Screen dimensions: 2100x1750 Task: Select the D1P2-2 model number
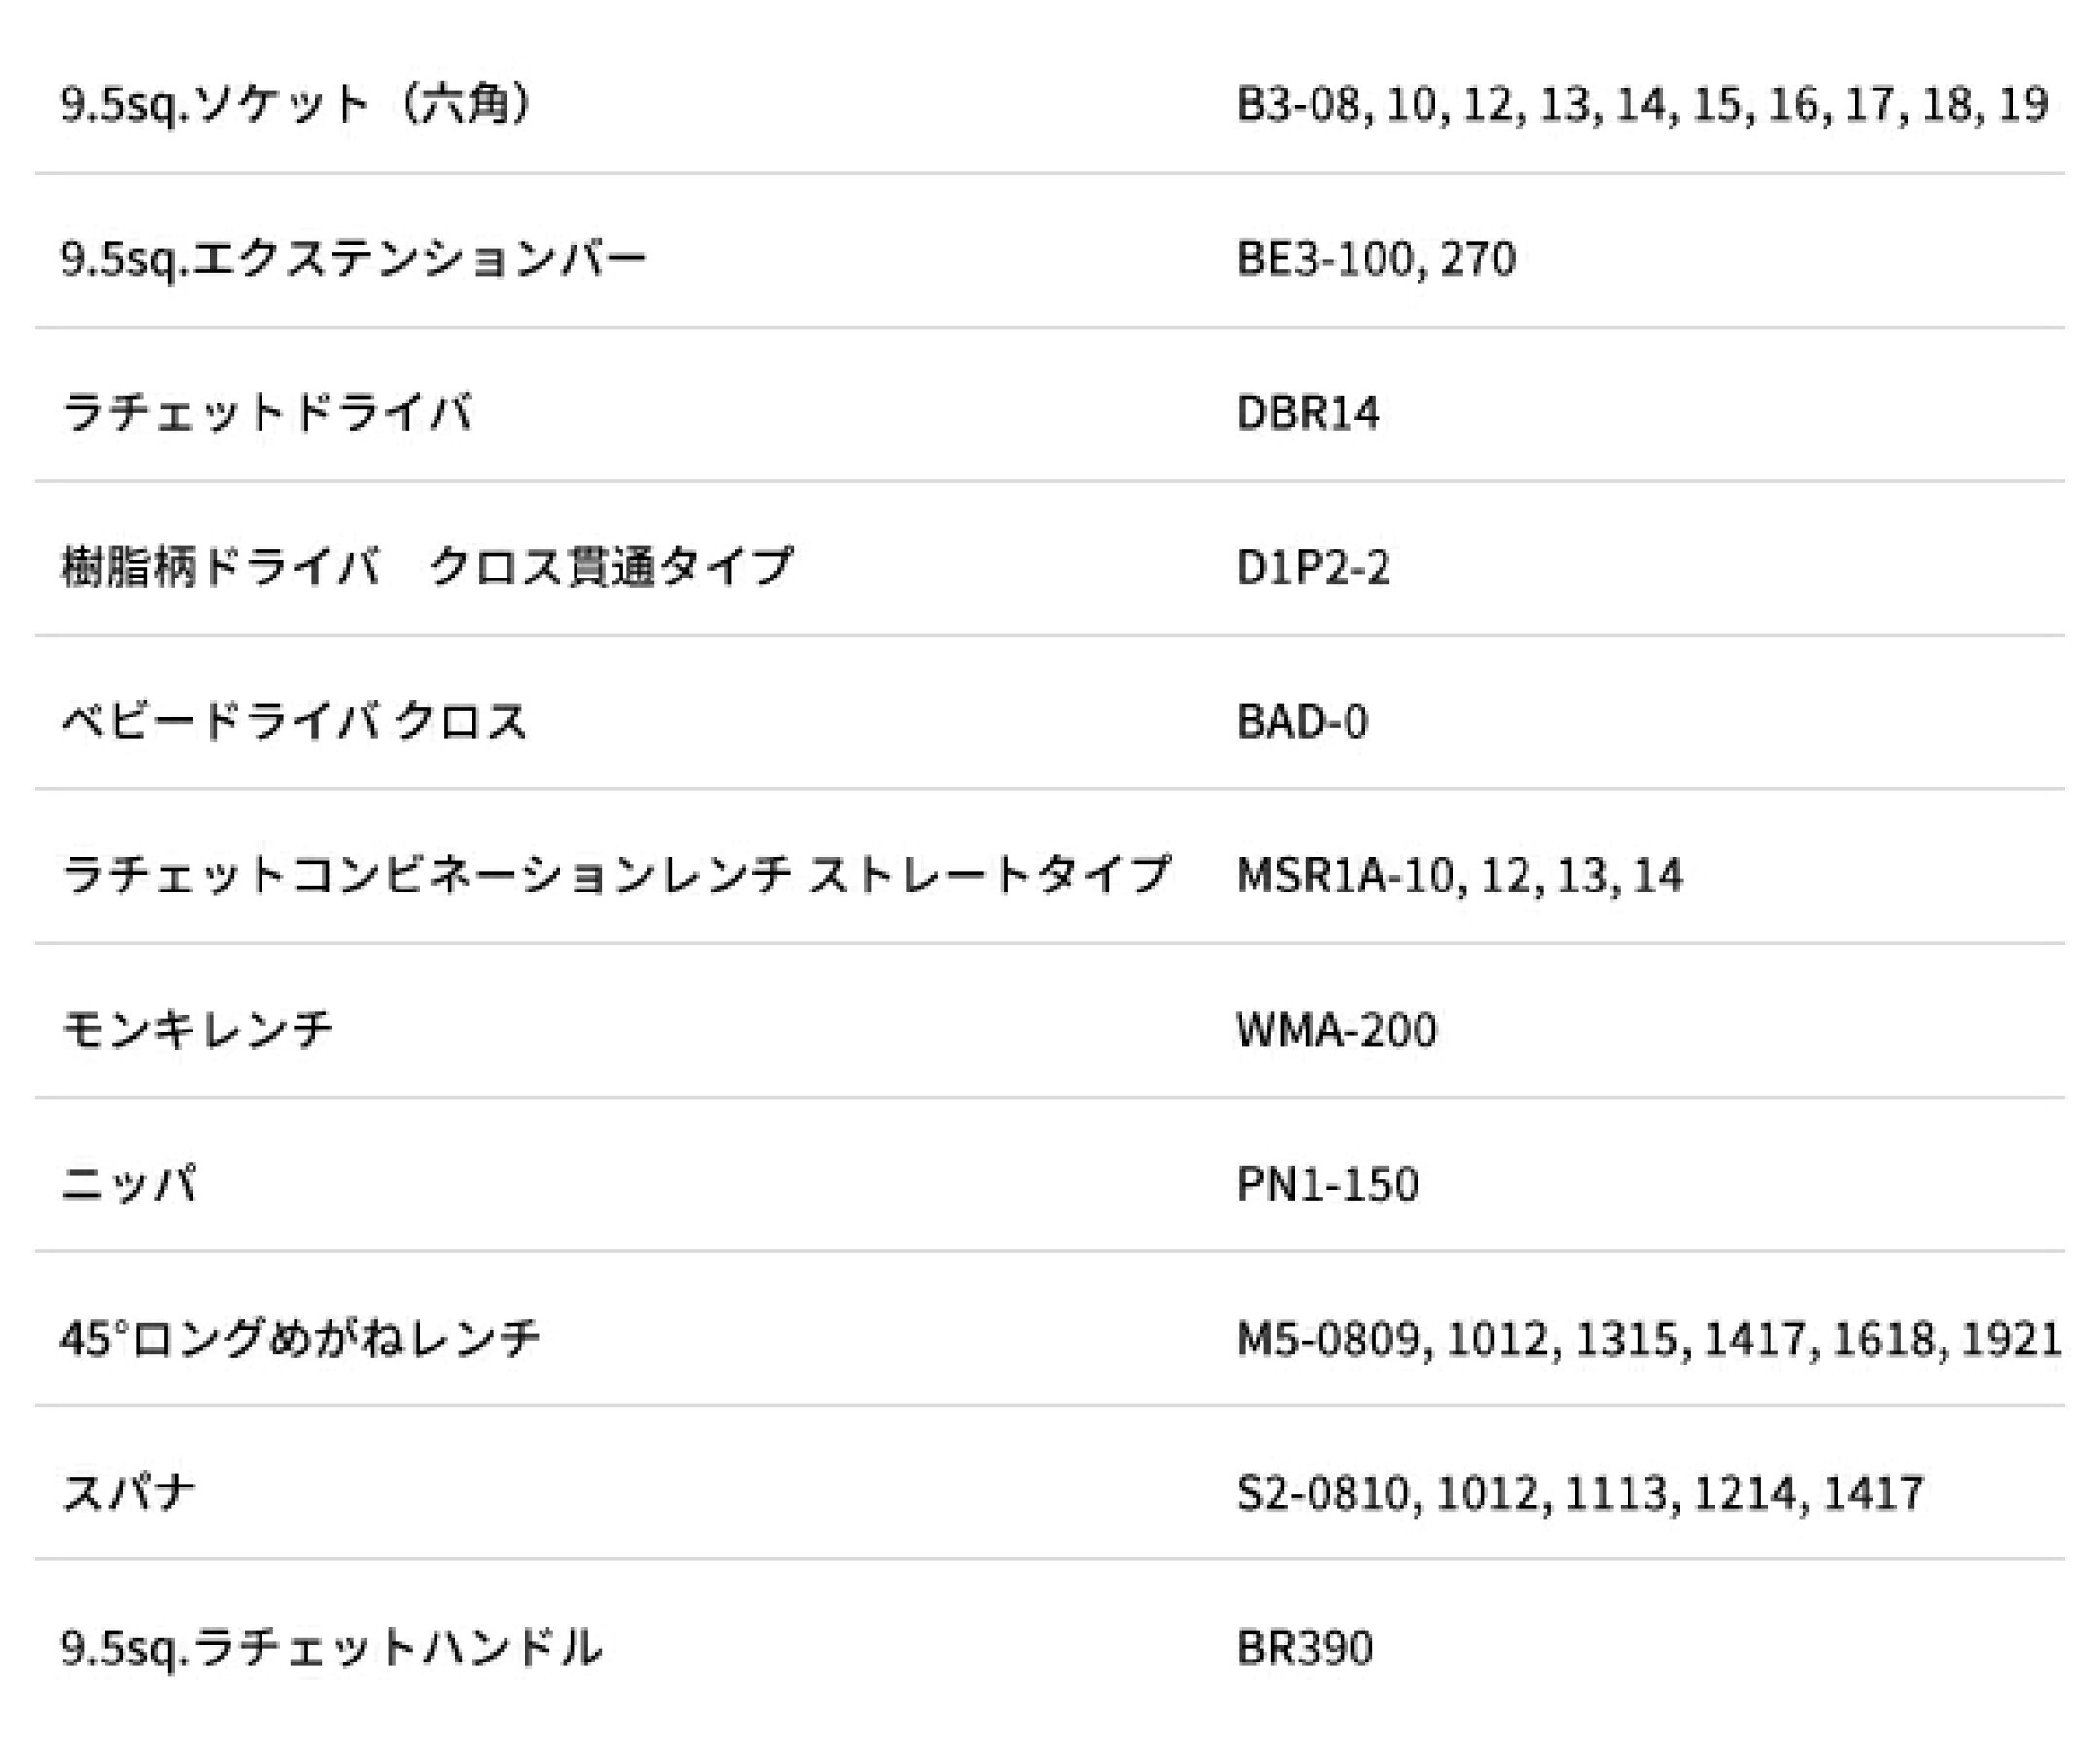click(x=1313, y=567)
